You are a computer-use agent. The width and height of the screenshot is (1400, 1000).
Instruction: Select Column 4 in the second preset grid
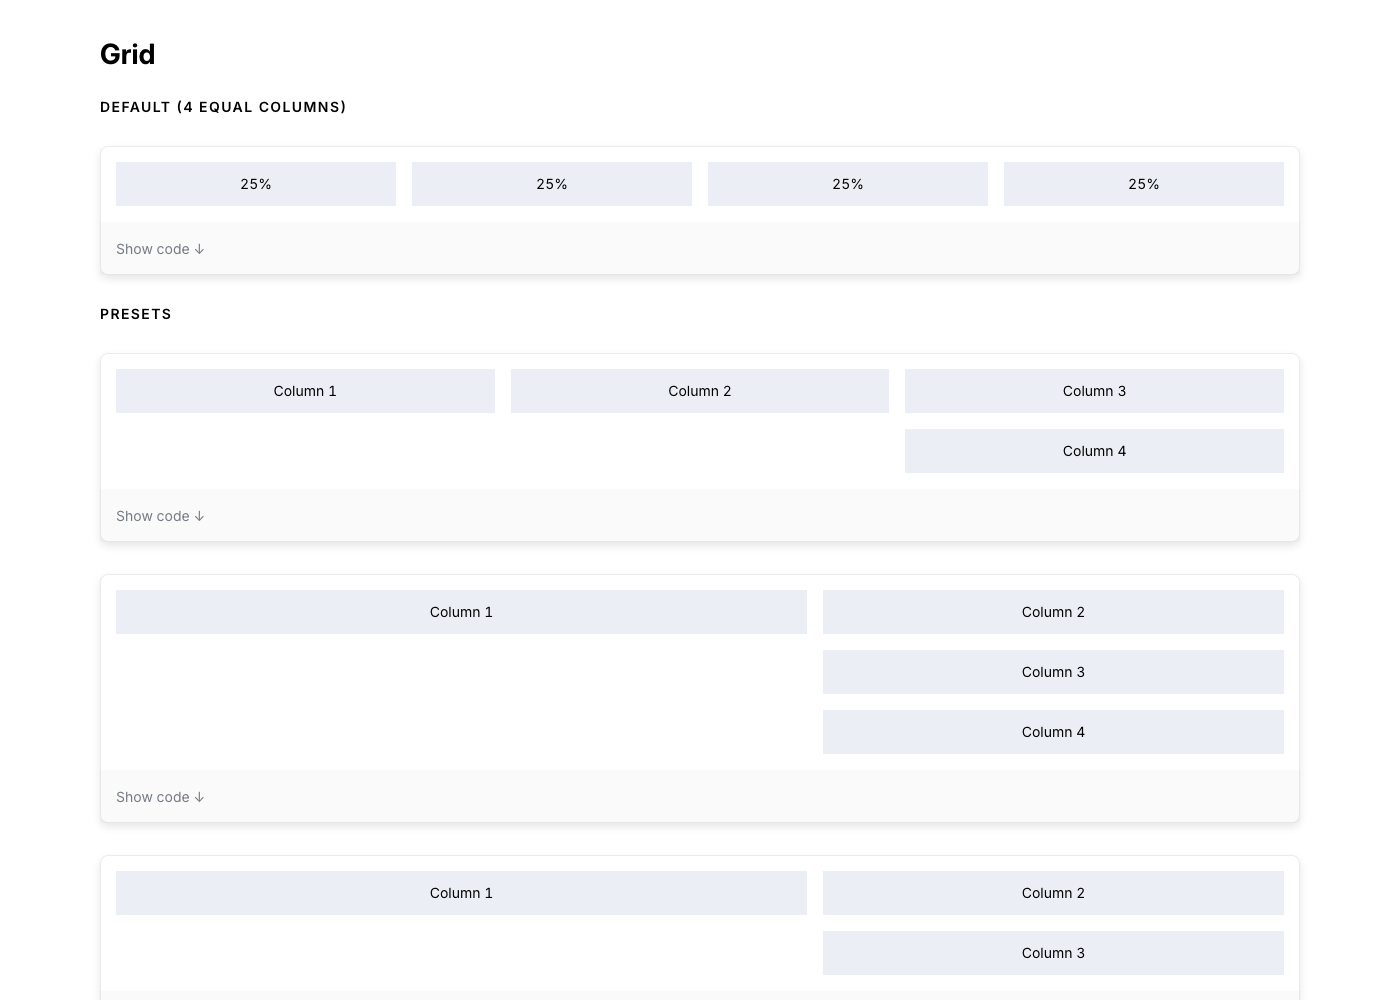click(1053, 732)
